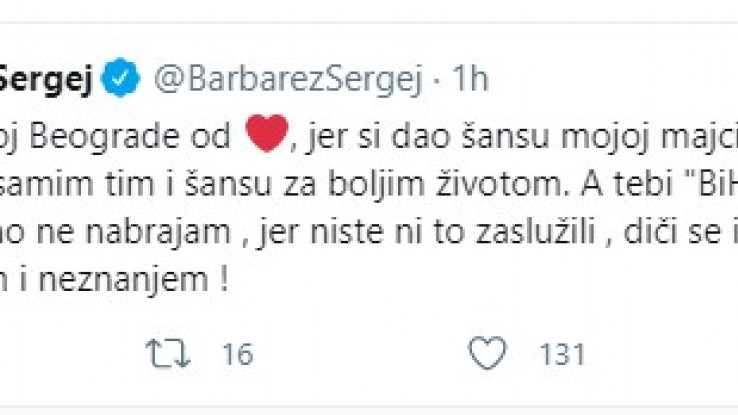Click the blue verified badge
The image size is (738, 415).
122,80
